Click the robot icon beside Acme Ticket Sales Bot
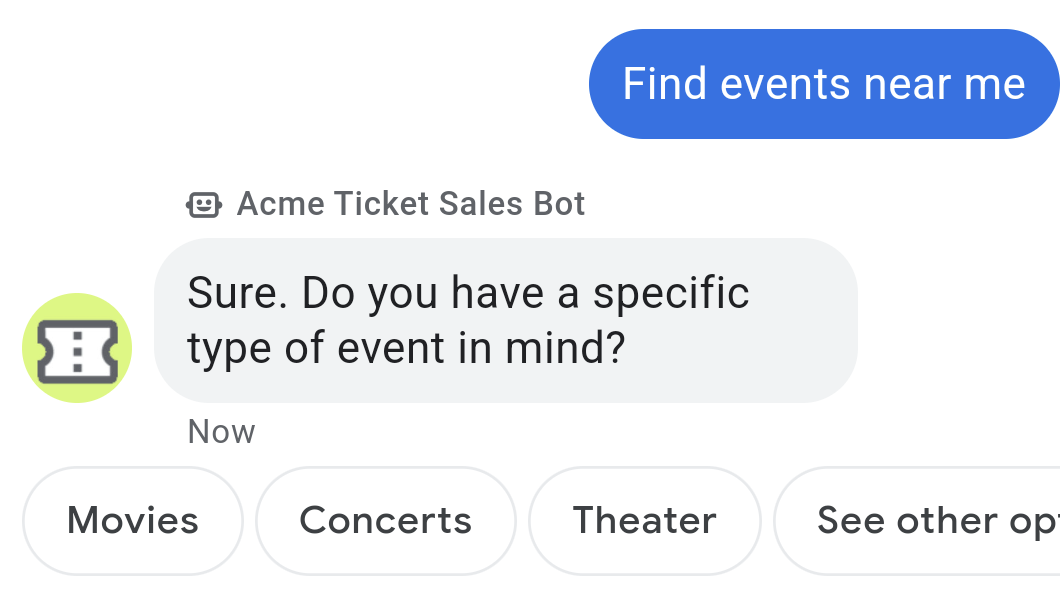The height and width of the screenshot is (602, 1060). 204,204
